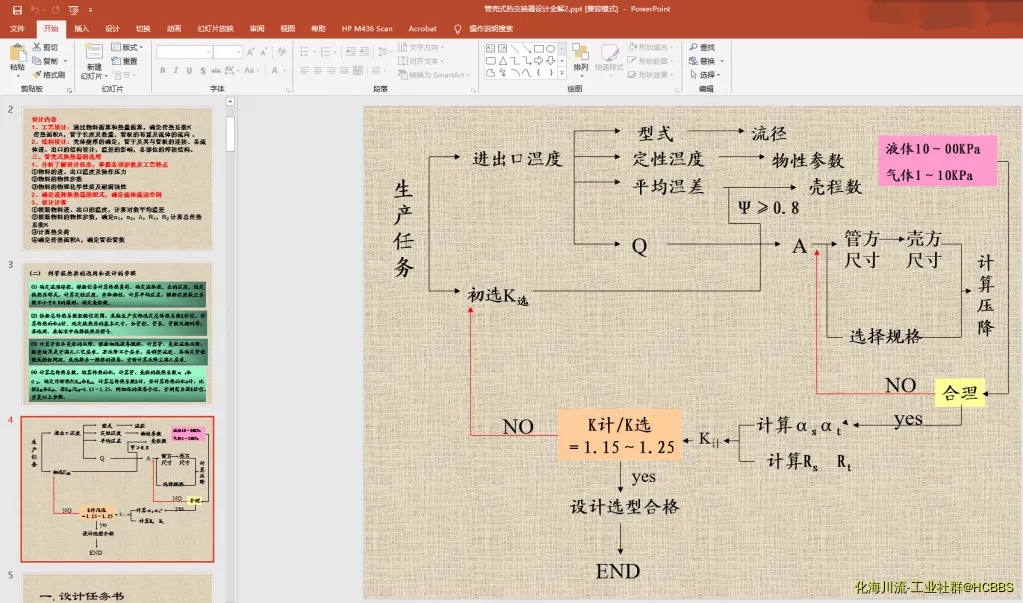Image resolution: width=1023 pixels, height=603 pixels.
Task: Open the 视图 (View) tab
Action: click(x=288, y=29)
